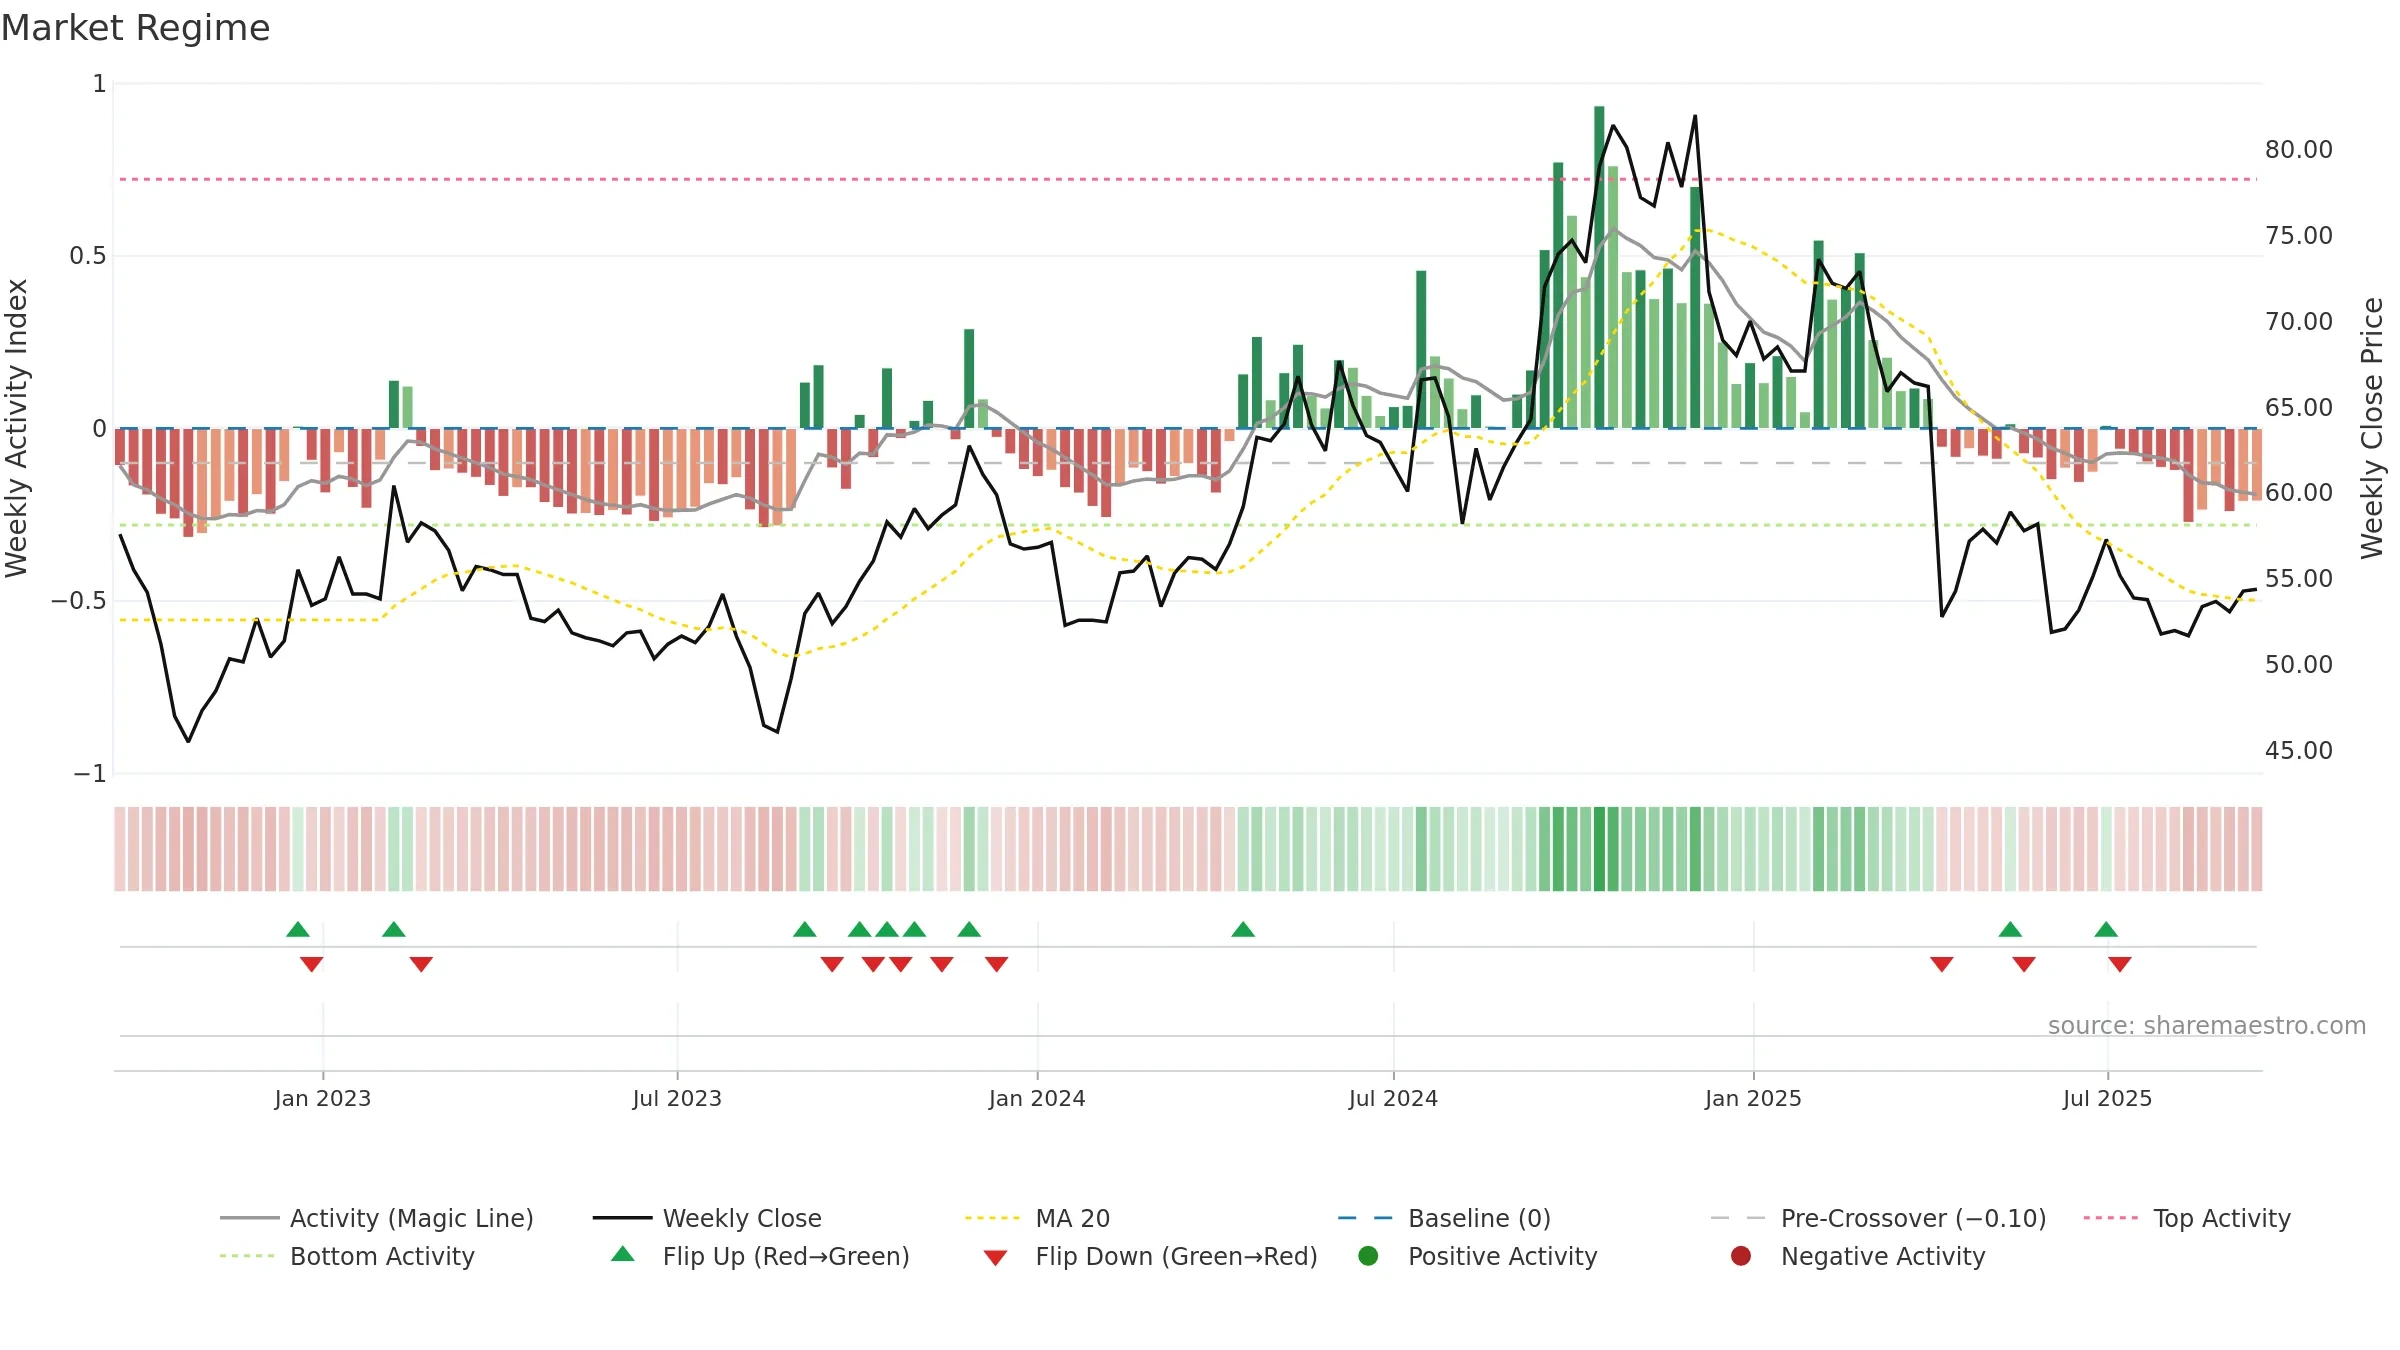
Task: Click the 0.5 activity axis tick
Action: point(87,256)
